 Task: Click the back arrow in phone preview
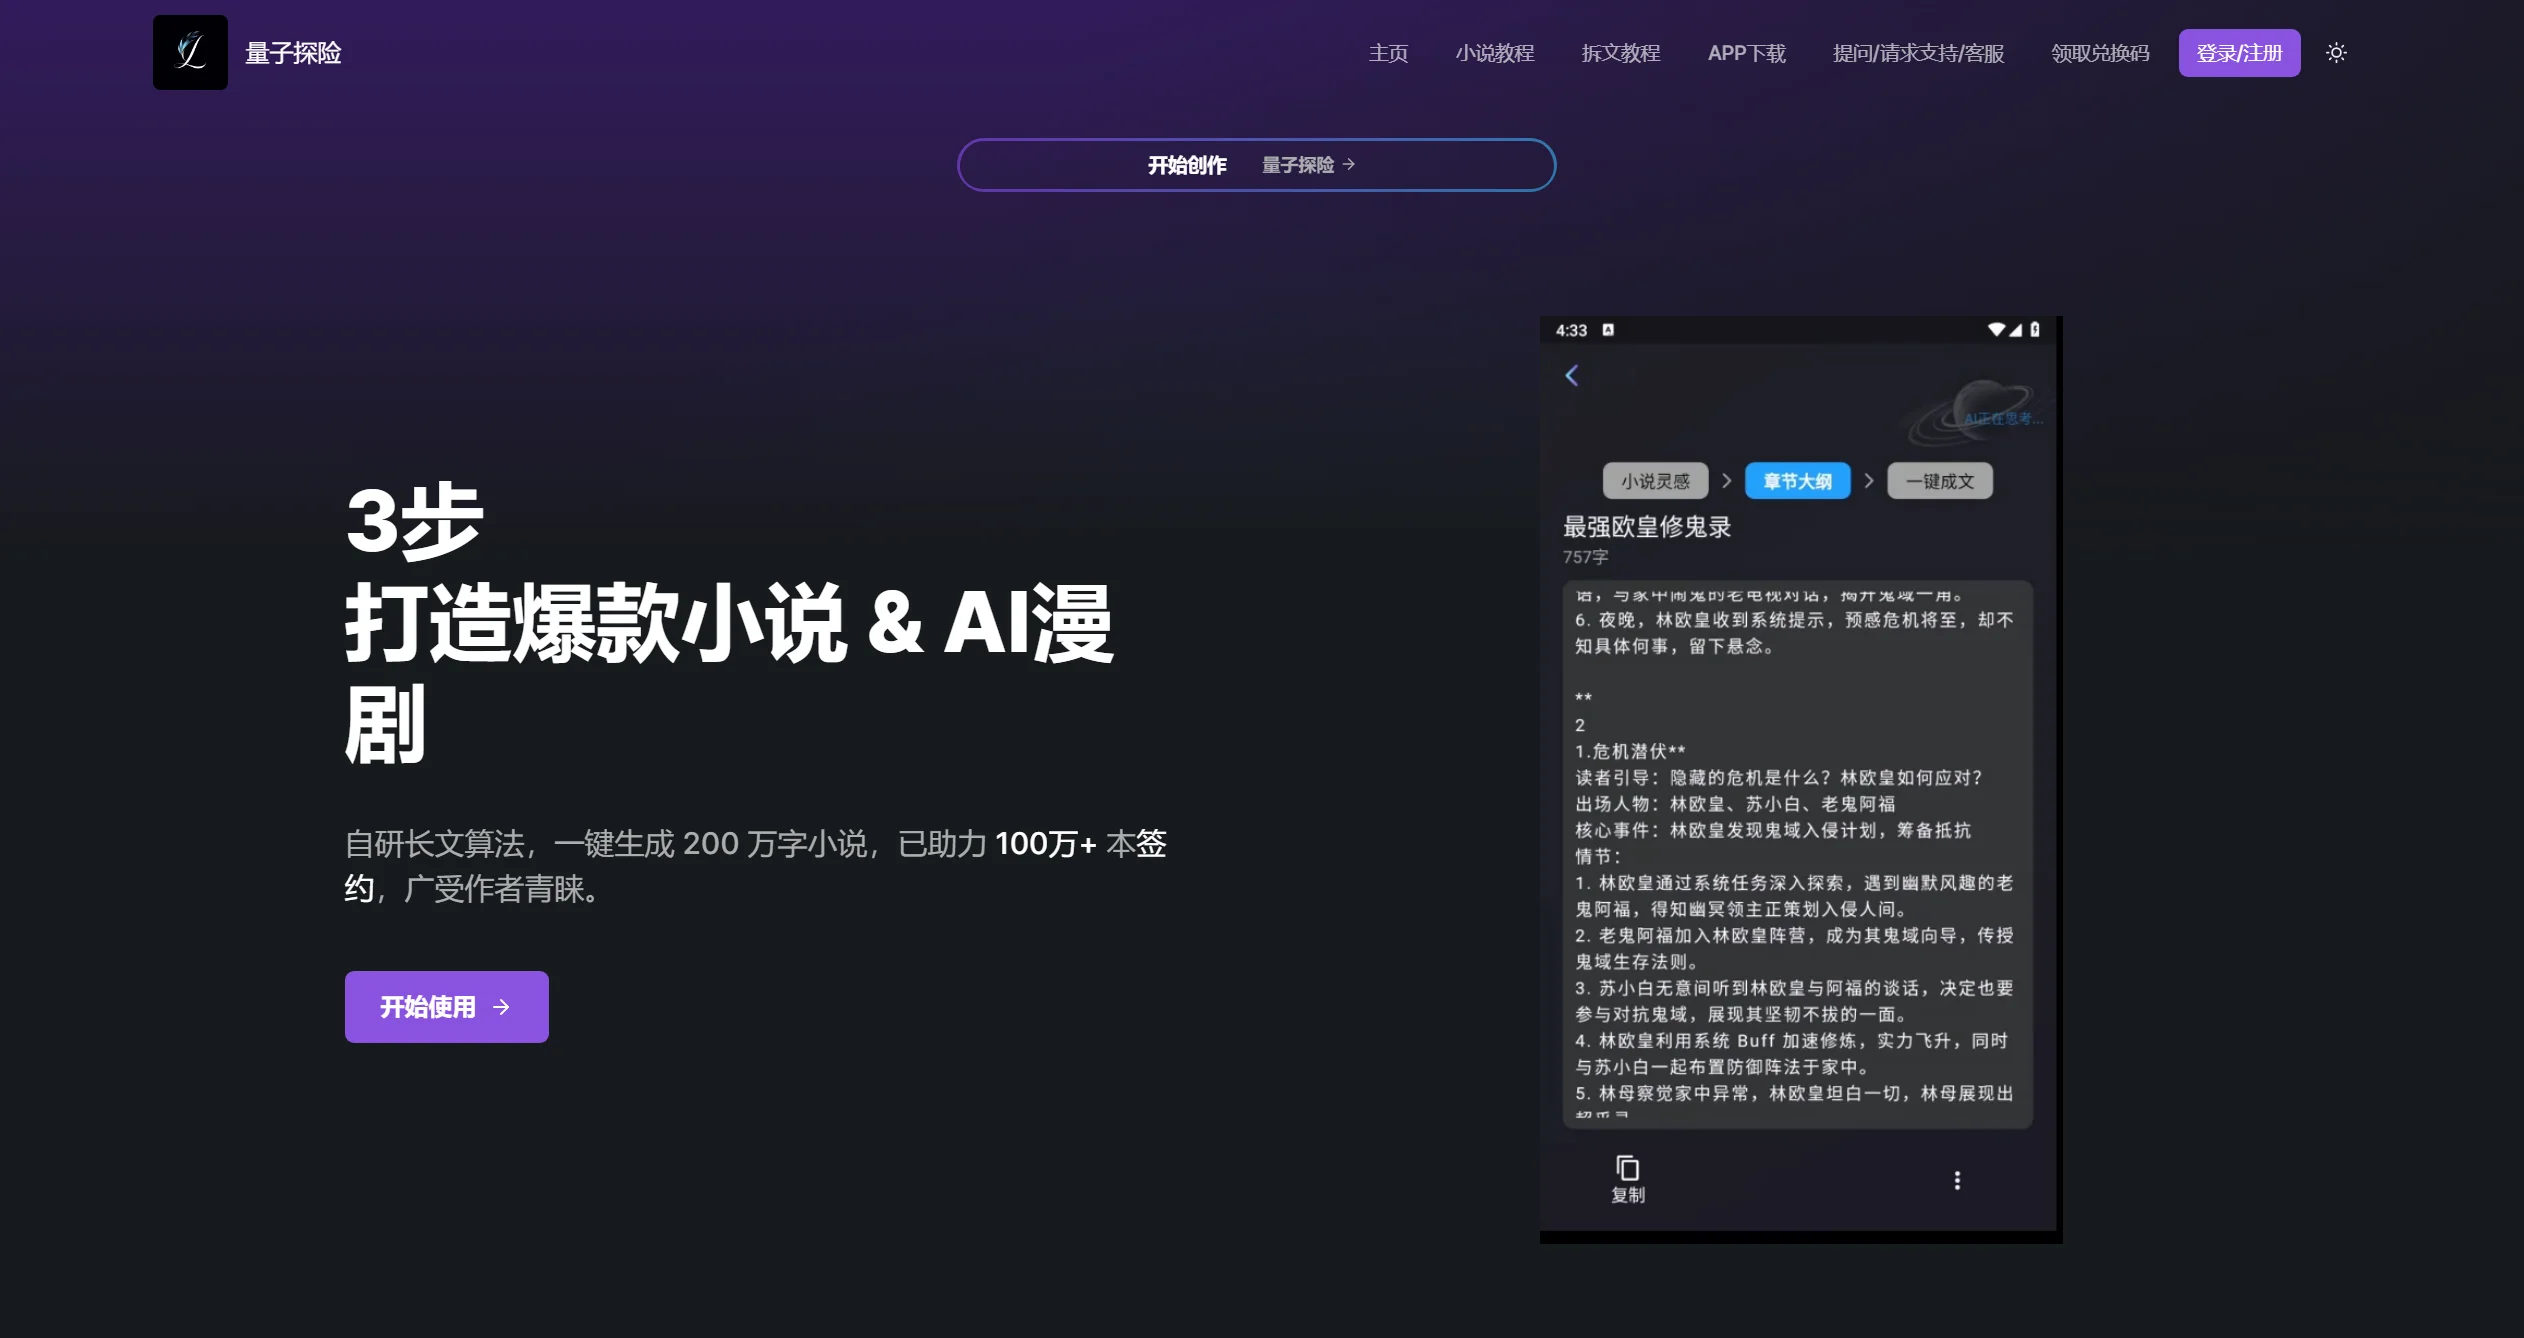[1572, 375]
